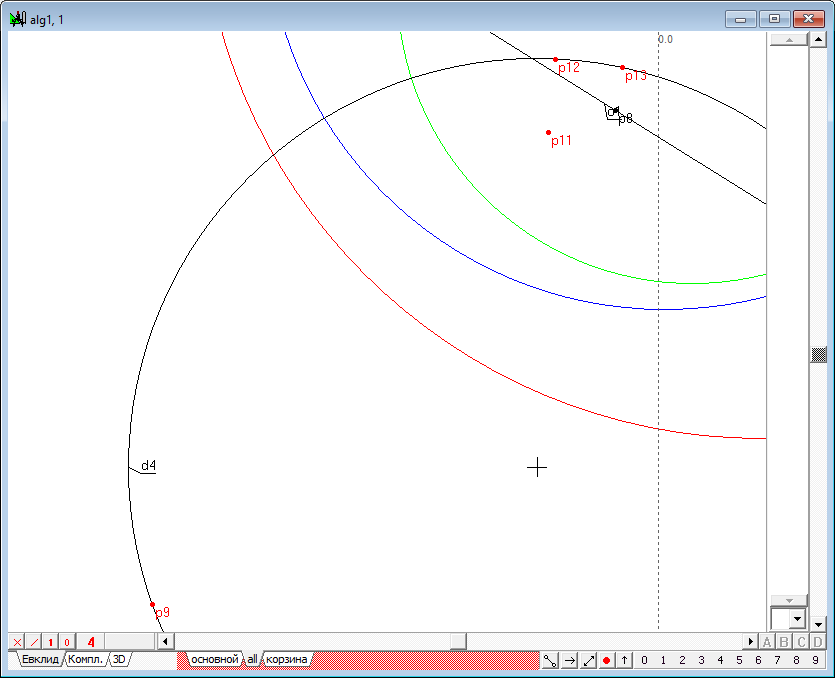The image size is (835, 678).
Task: Click the vertical scrollbar thumb
Action: (818, 355)
